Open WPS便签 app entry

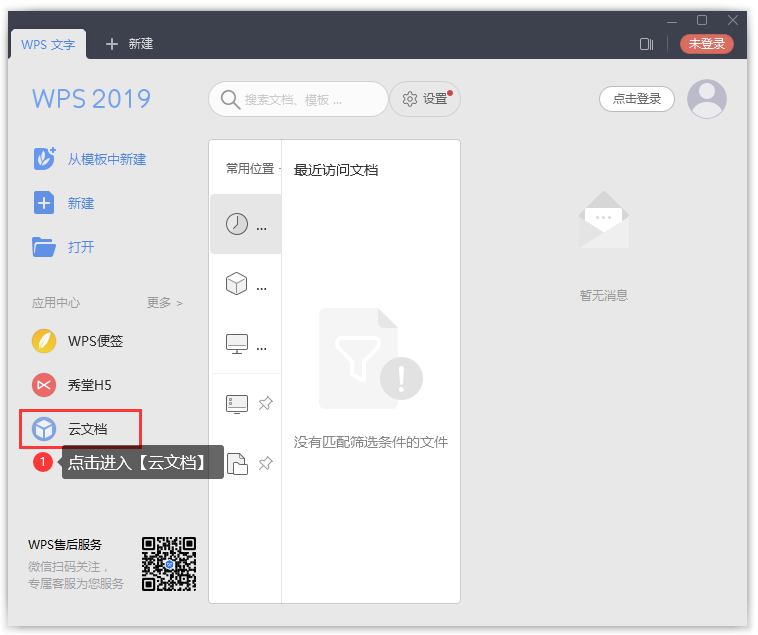pos(95,341)
